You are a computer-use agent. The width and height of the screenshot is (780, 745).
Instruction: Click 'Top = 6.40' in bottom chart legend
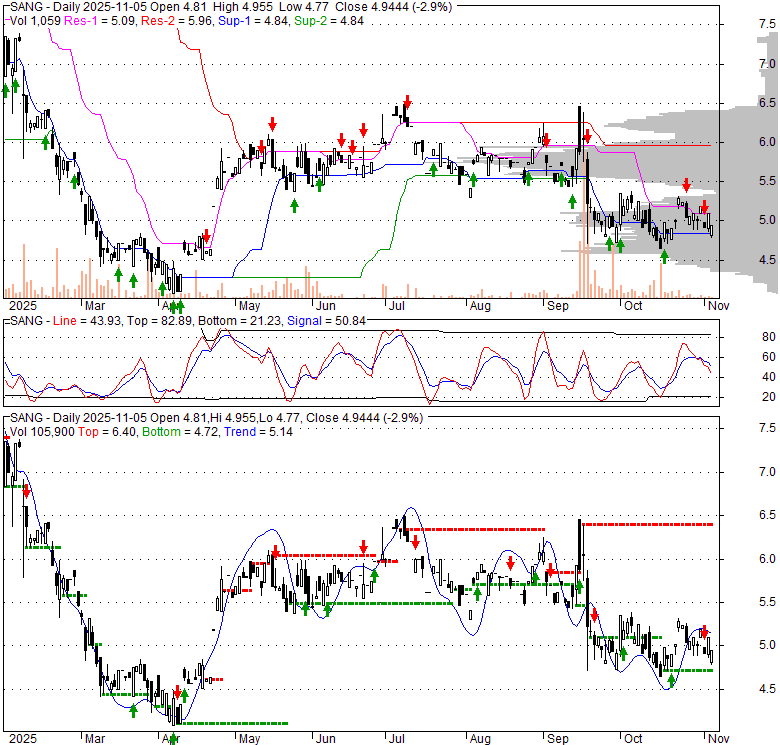(x=107, y=432)
